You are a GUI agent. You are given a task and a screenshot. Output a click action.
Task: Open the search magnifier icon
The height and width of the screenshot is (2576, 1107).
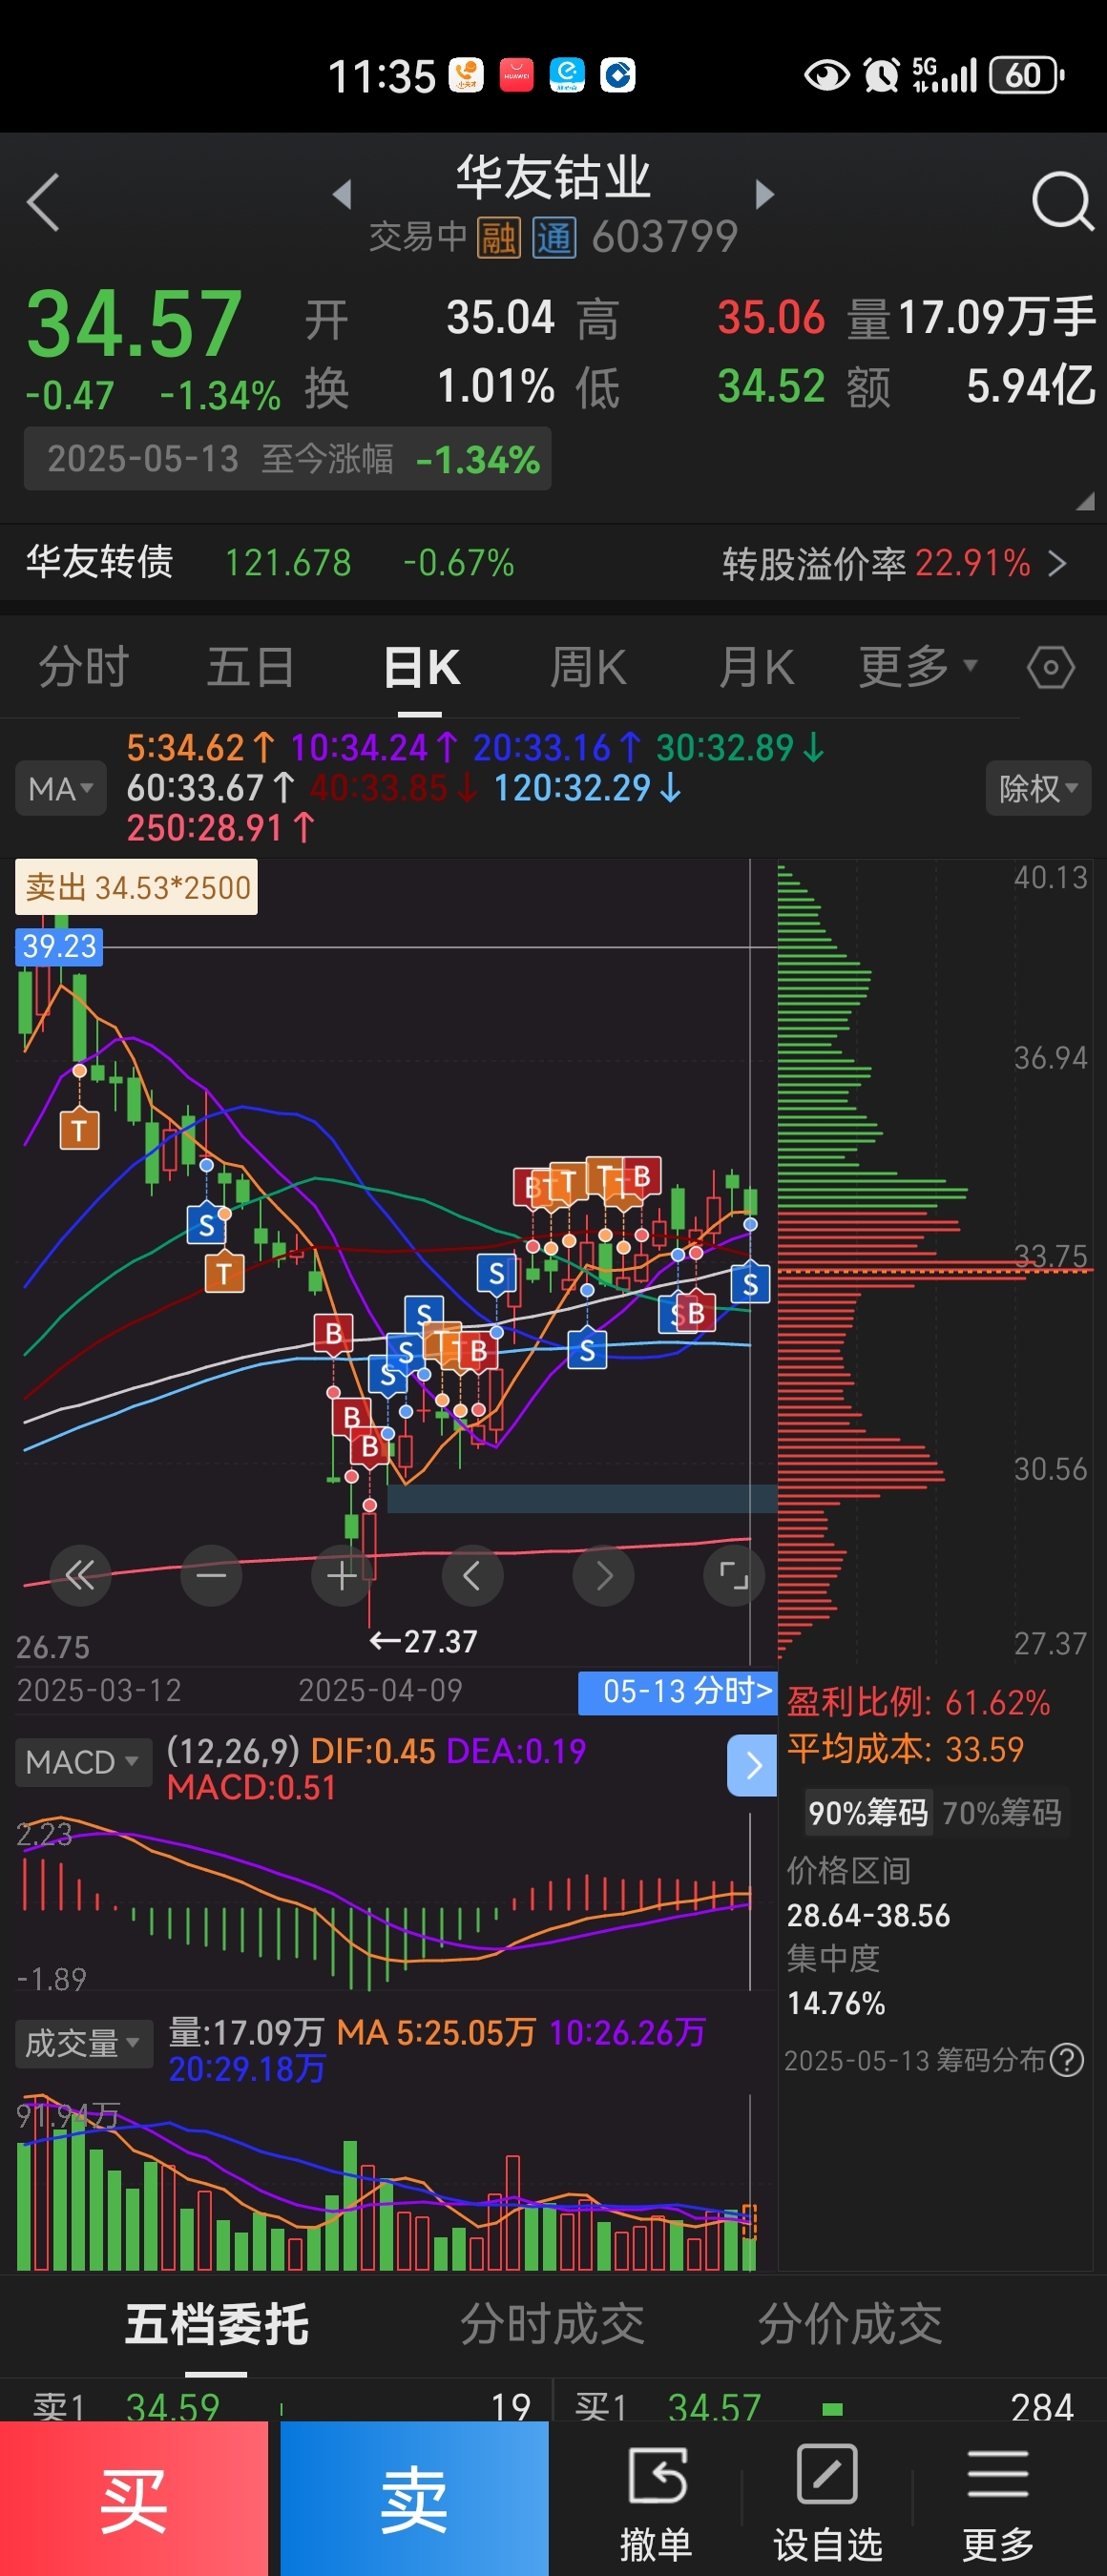1062,202
